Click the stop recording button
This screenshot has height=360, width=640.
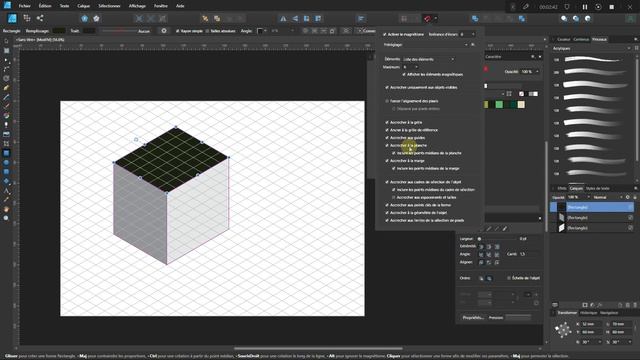pos(611,7)
